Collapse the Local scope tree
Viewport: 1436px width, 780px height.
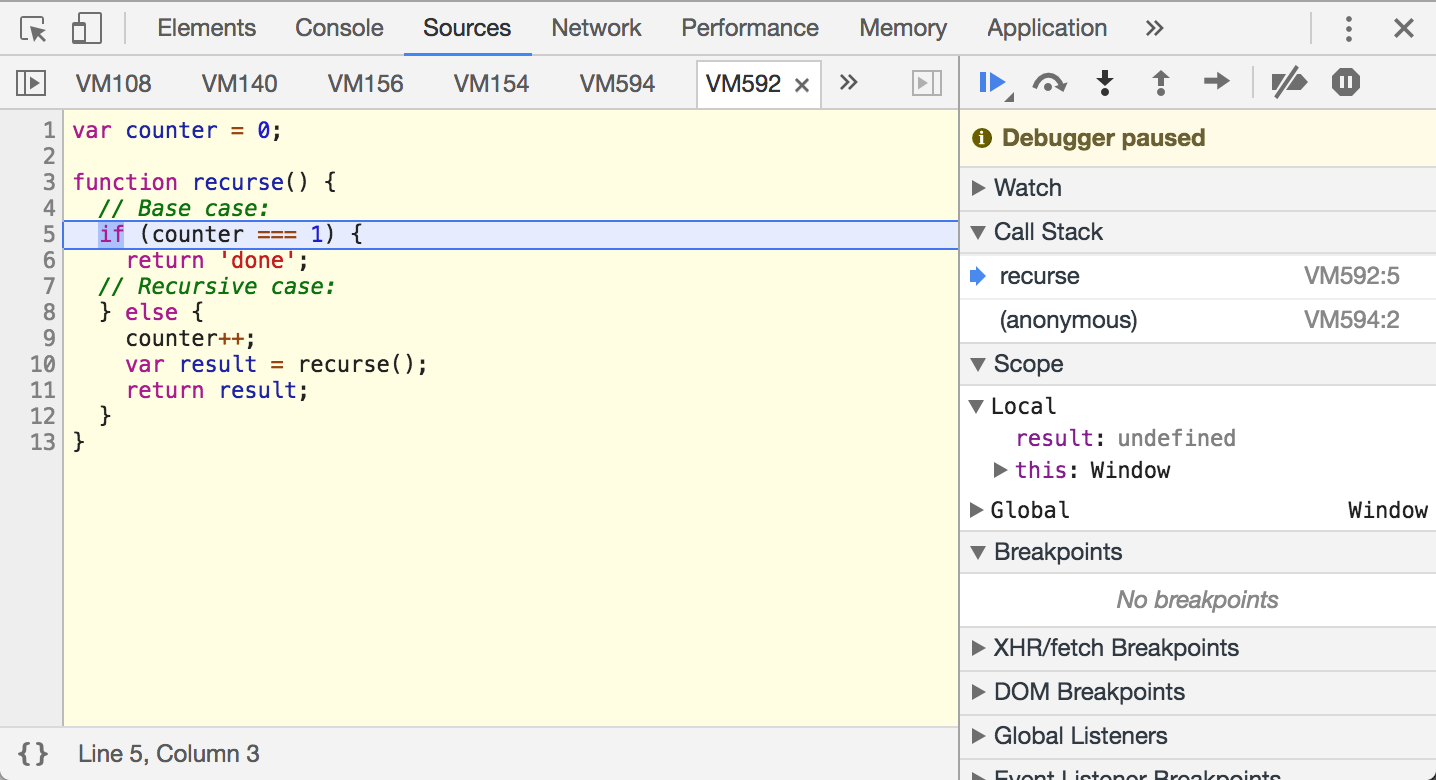(977, 406)
